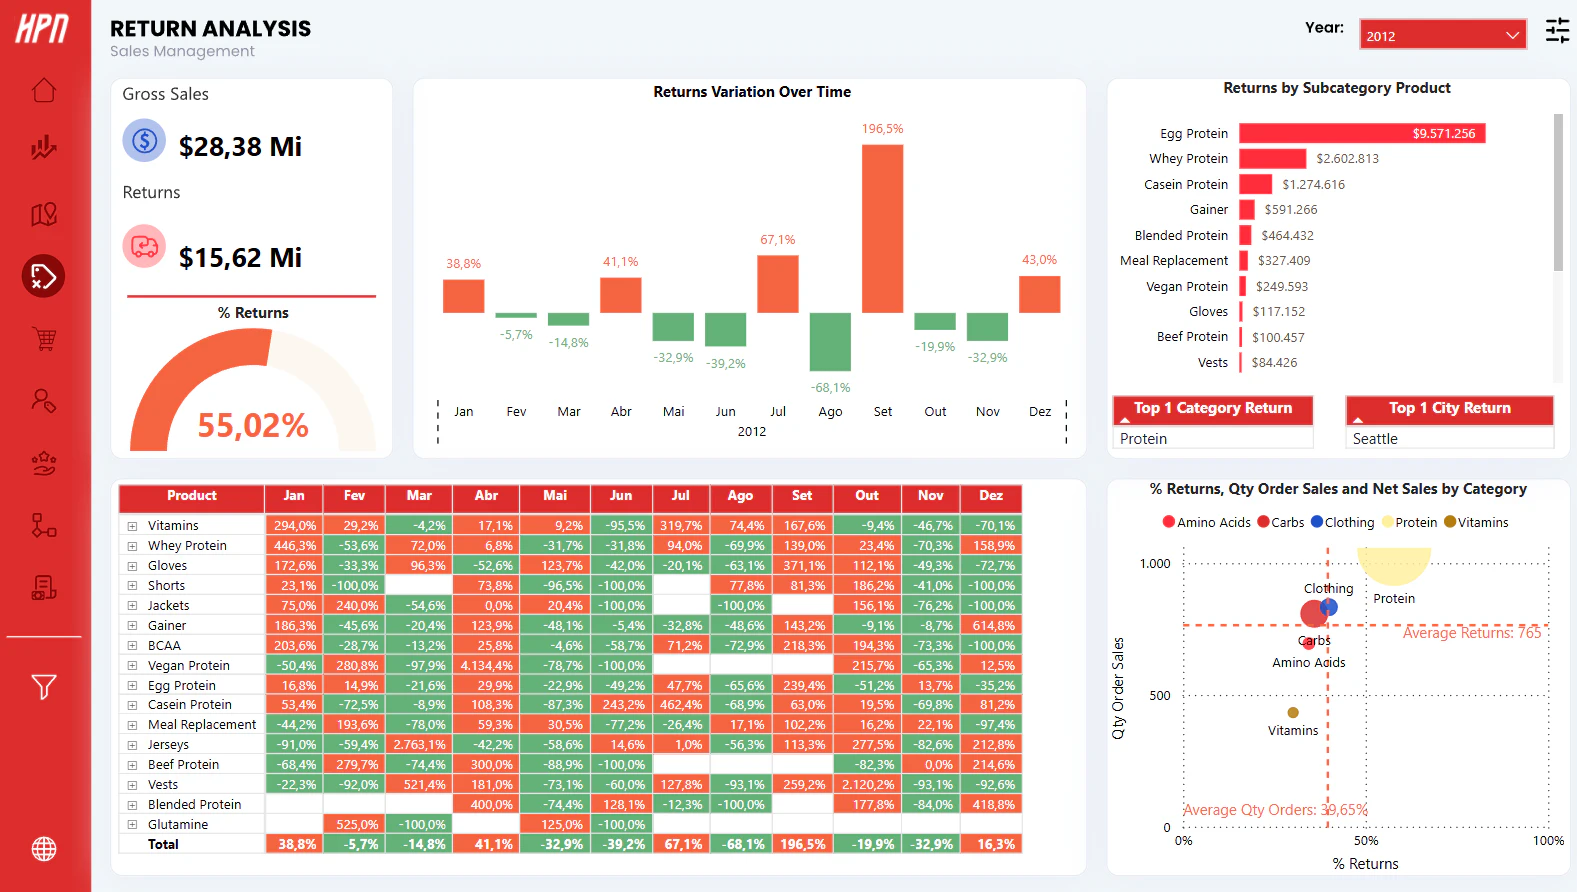Click the subcategory chart vertical scrollbar
This screenshot has height=892, width=1577.
pos(1558,192)
